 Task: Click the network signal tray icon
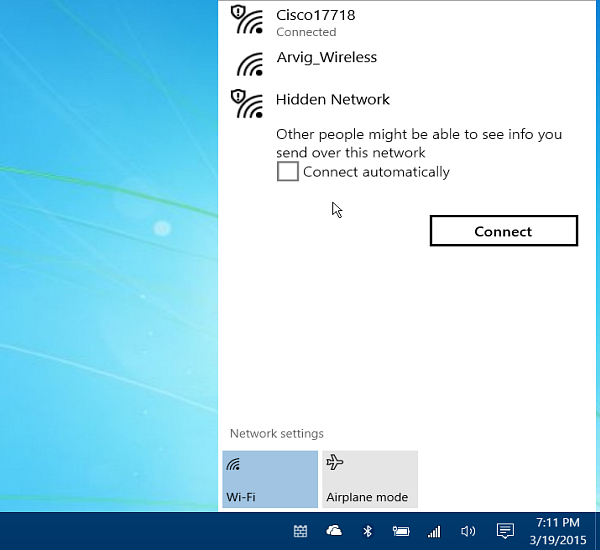[x=434, y=531]
